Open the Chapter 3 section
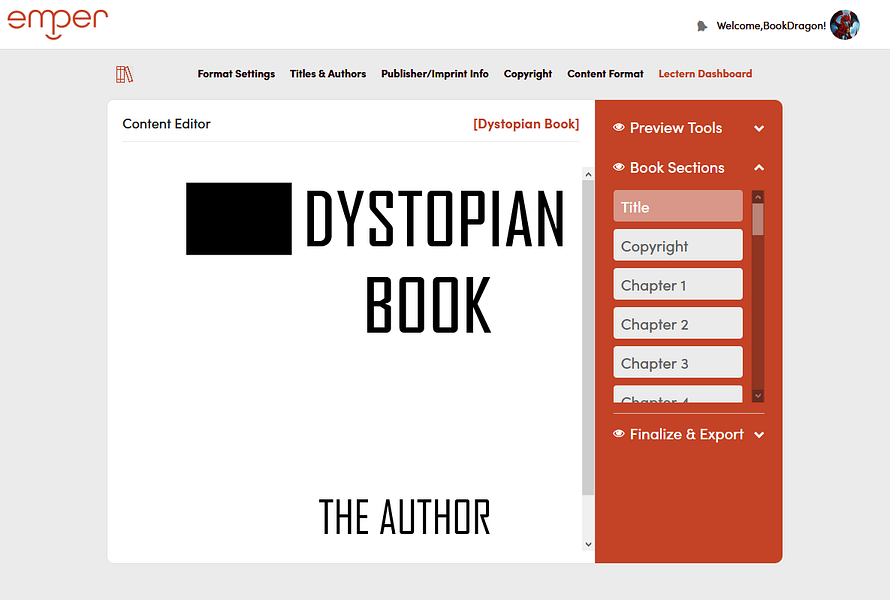Screen dimensions: 890x600 coord(678,363)
